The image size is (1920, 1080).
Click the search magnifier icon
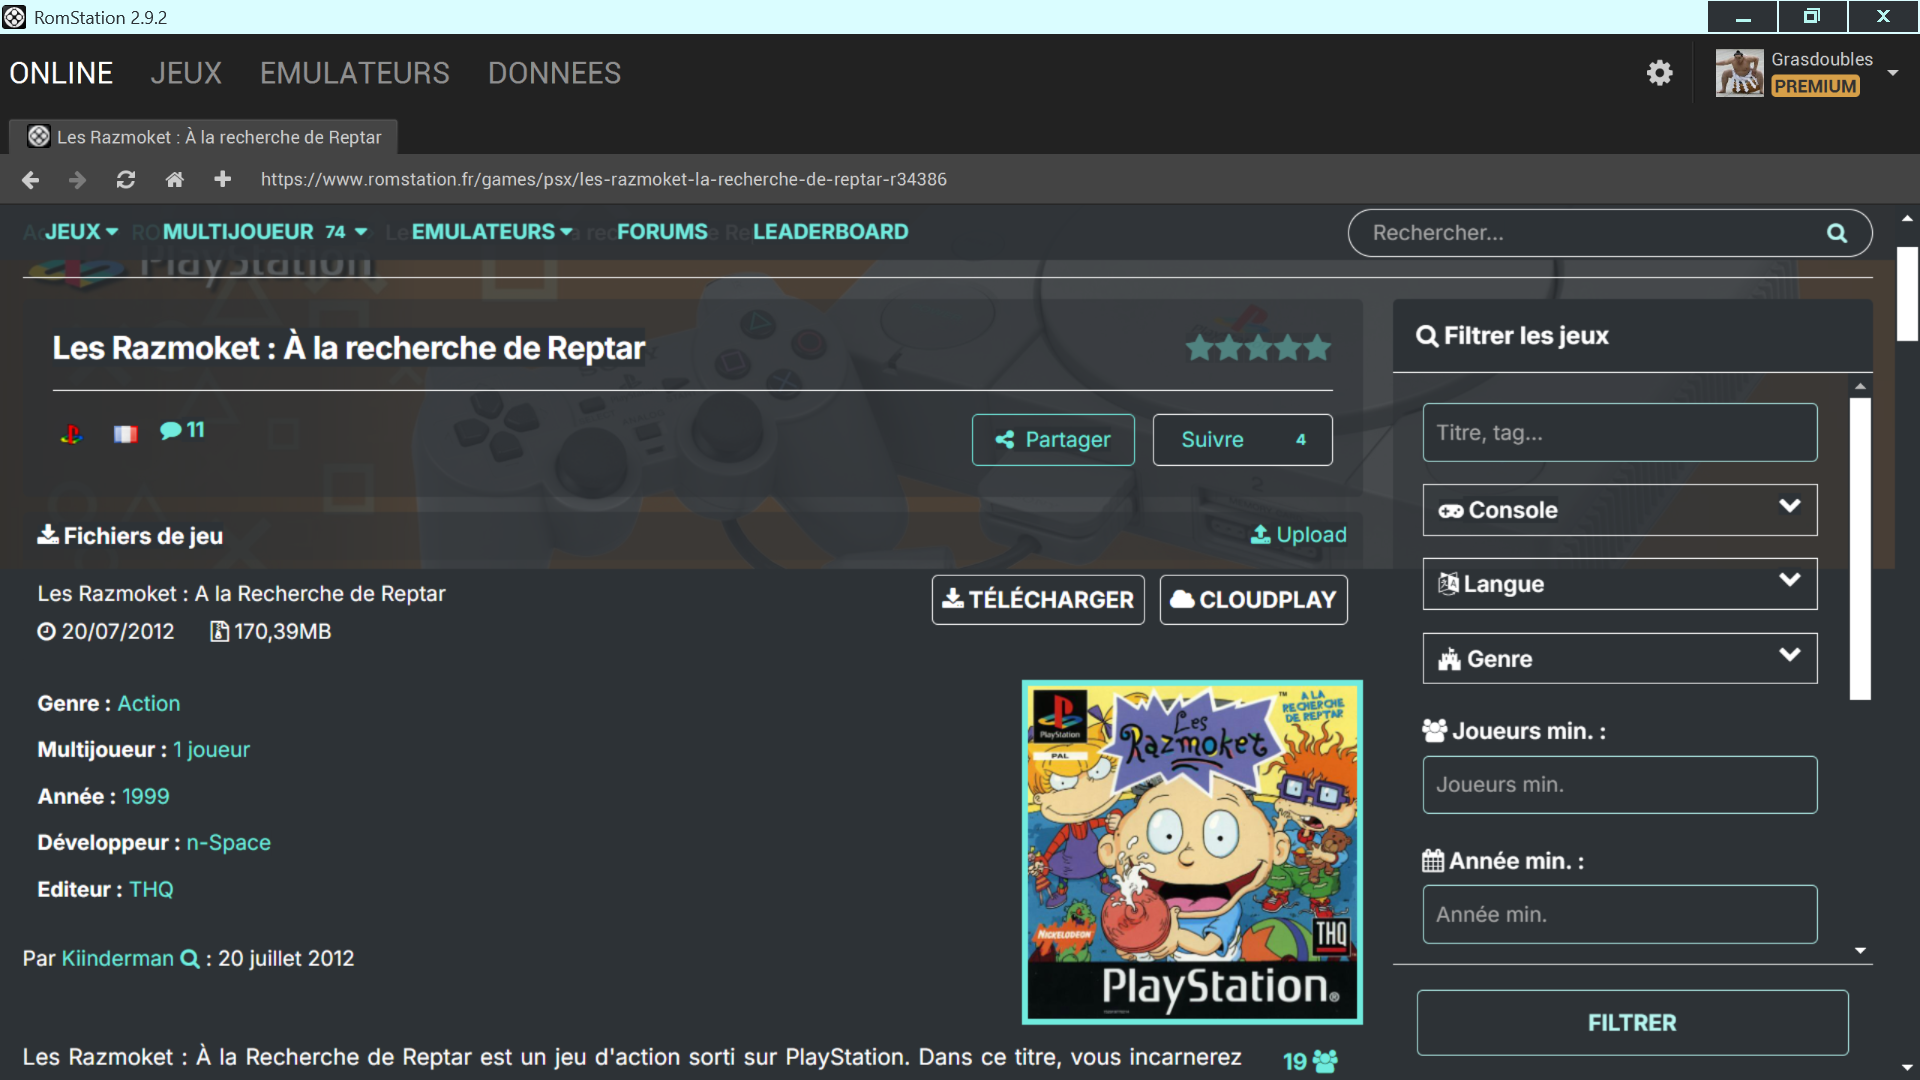(x=1836, y=233)
